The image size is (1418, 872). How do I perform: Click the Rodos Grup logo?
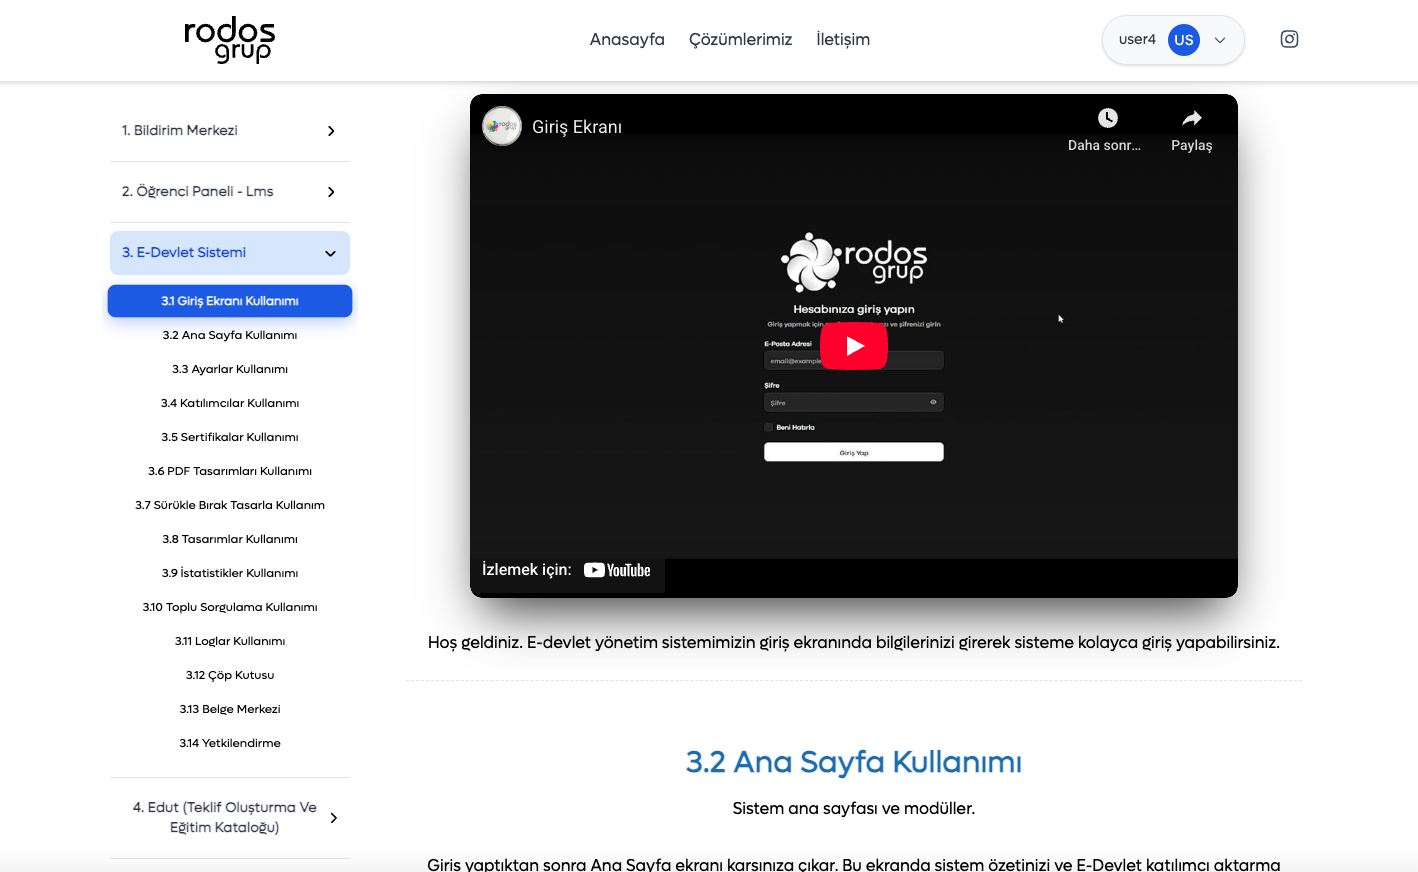click(x=229, y=40)
